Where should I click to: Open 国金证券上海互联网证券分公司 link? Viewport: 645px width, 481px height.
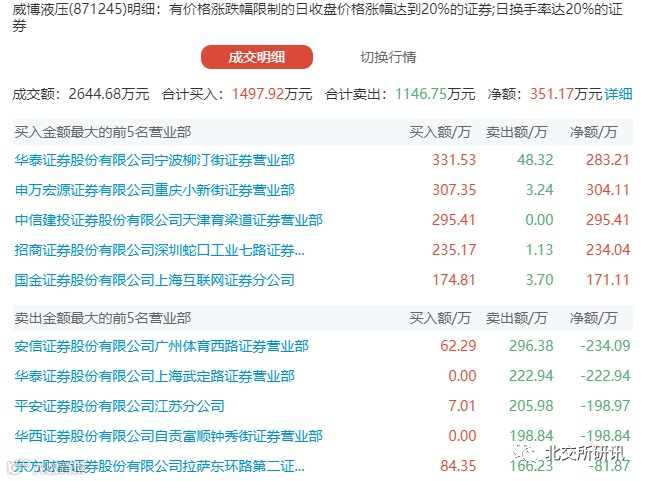(x=155, y=280)
